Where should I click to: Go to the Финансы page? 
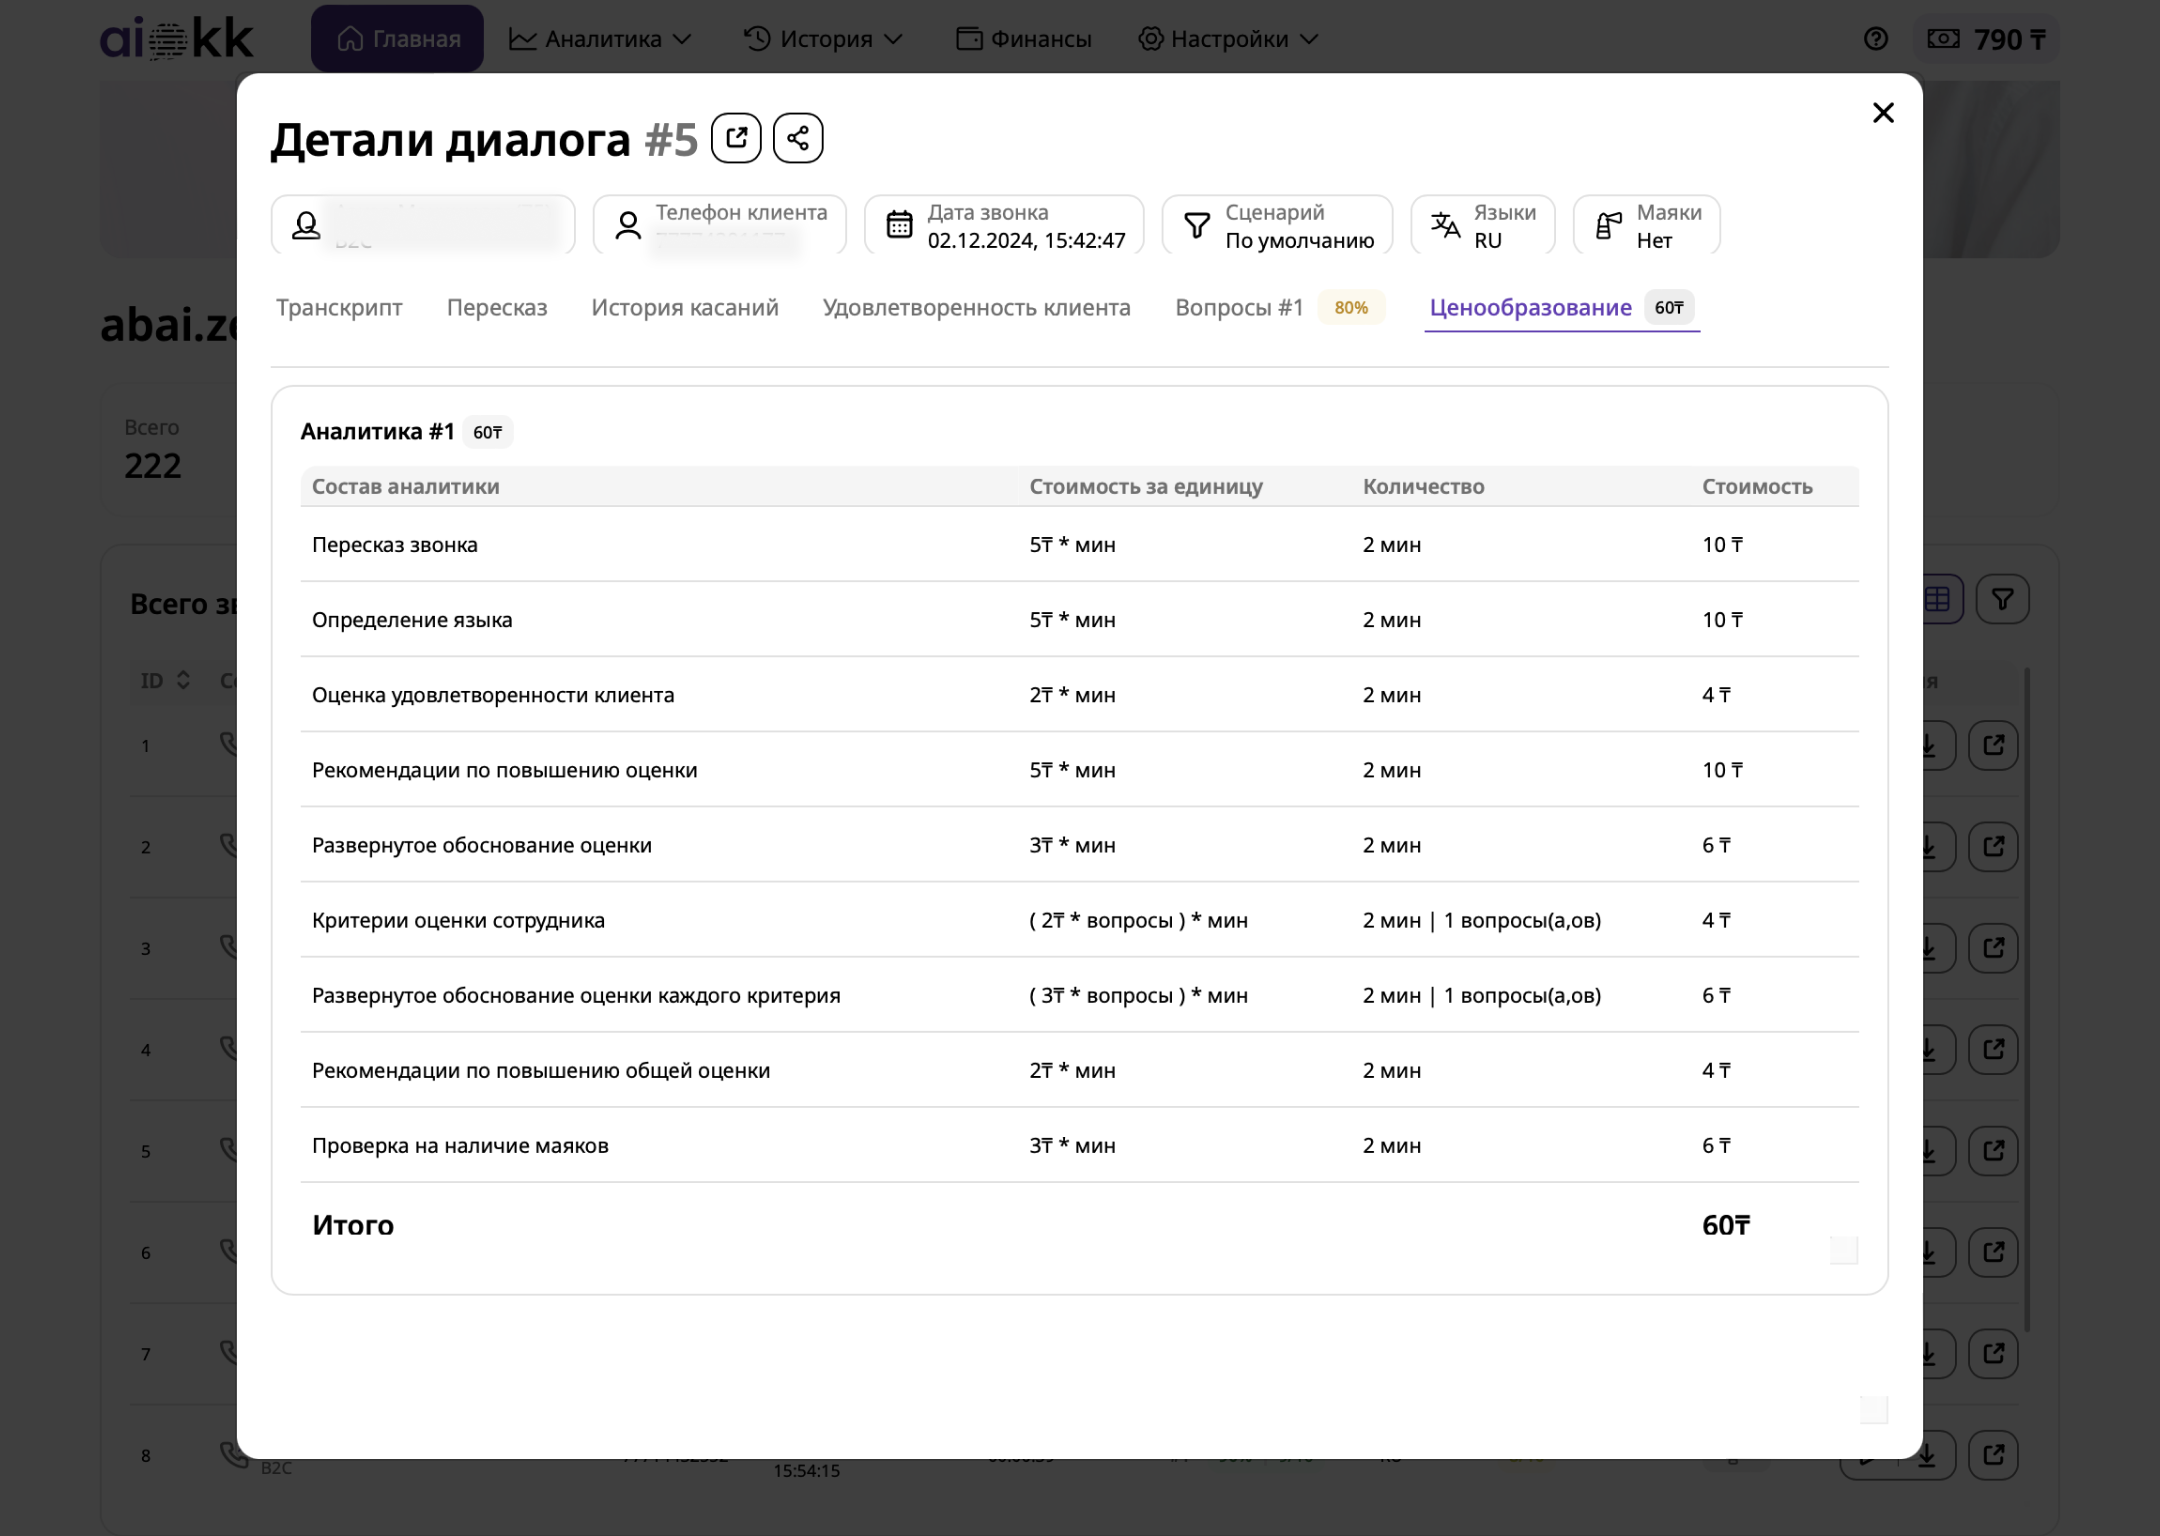(1024, 39)
